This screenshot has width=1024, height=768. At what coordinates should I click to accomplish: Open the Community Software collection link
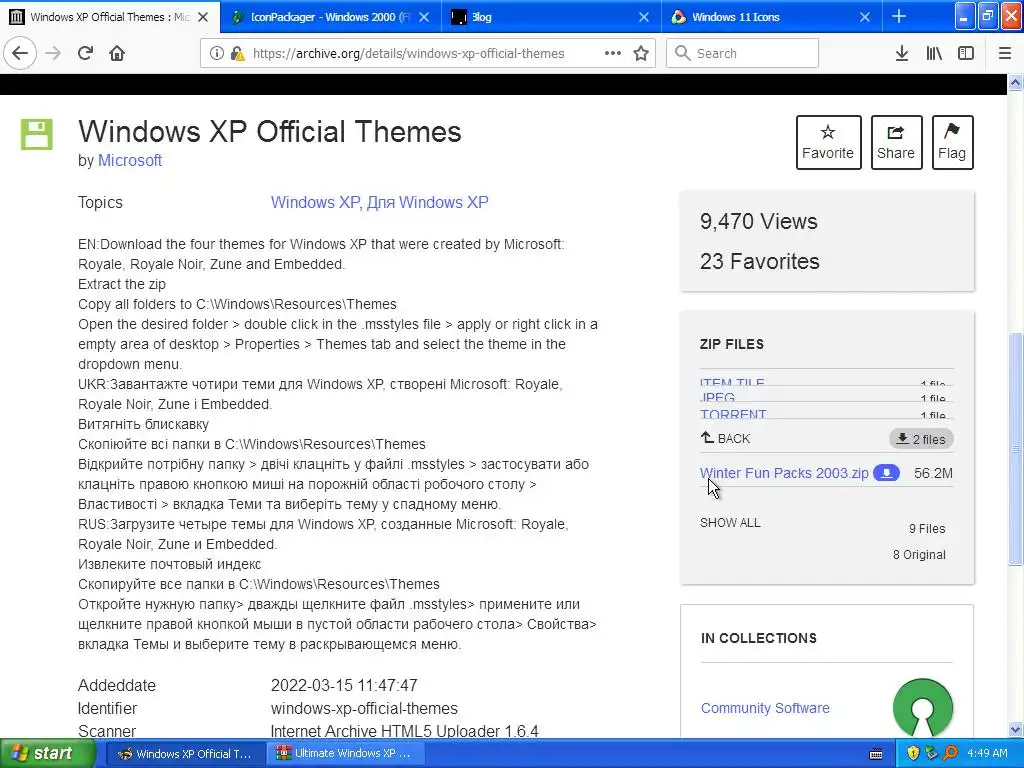pos(765,708)
